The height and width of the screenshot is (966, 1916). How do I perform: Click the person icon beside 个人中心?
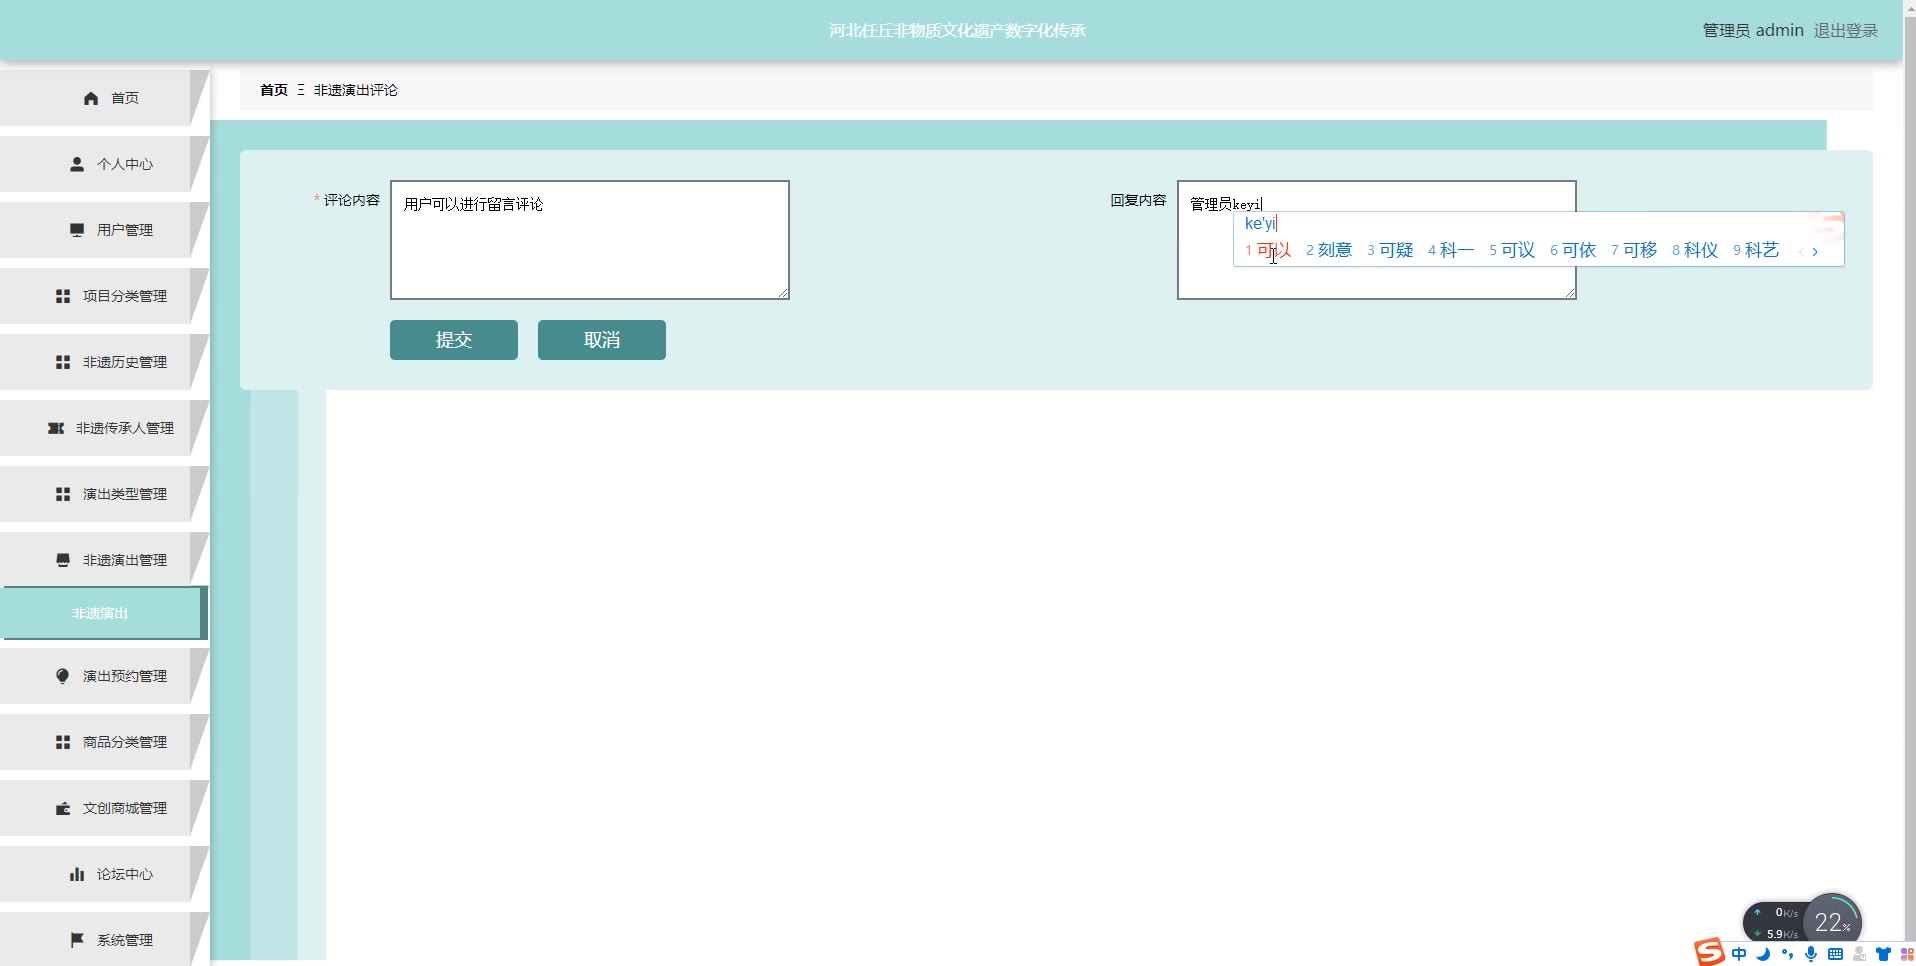tap(77, 164)
